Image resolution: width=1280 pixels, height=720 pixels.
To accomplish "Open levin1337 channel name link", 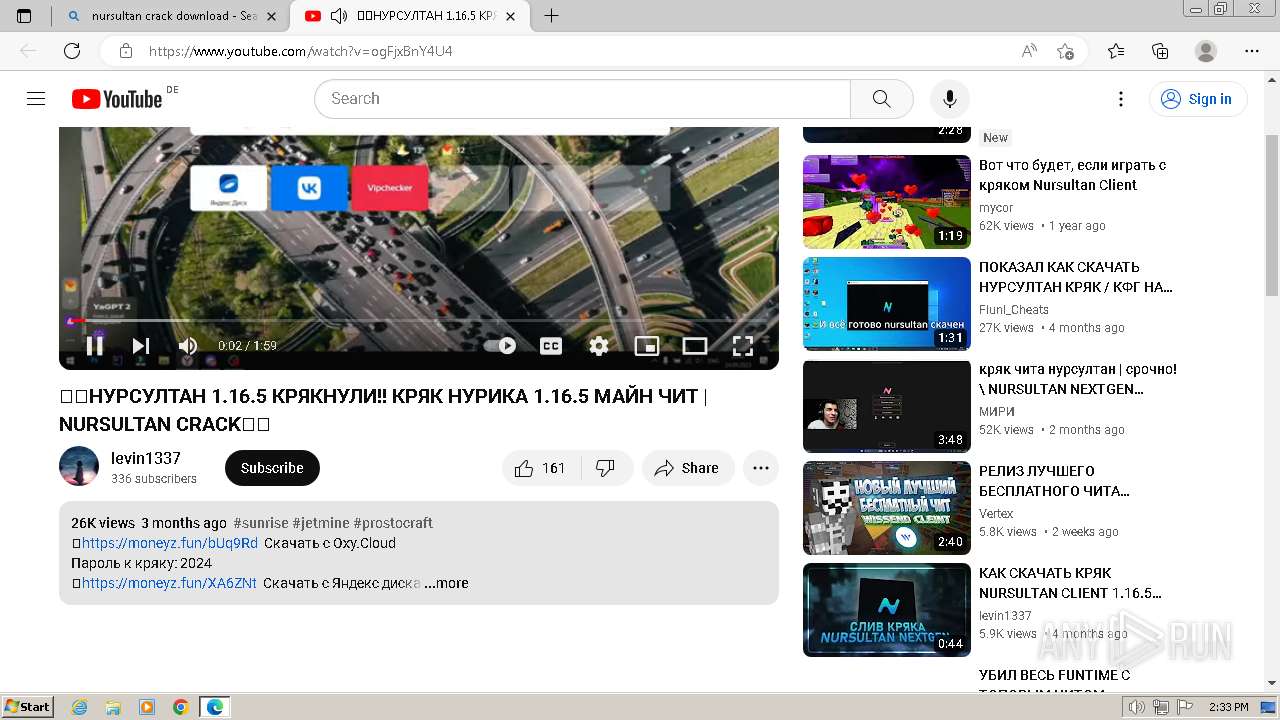I will click(x=146, y=458).
